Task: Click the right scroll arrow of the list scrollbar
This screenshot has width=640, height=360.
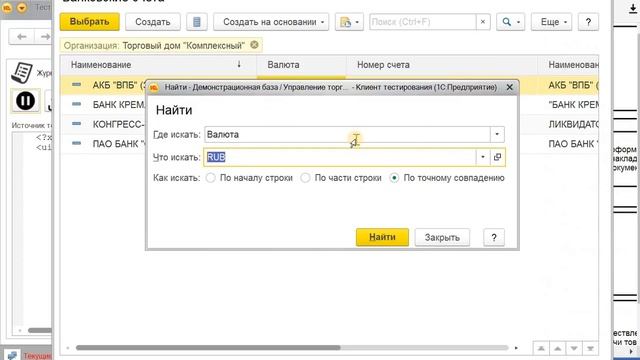Action: 516,348
